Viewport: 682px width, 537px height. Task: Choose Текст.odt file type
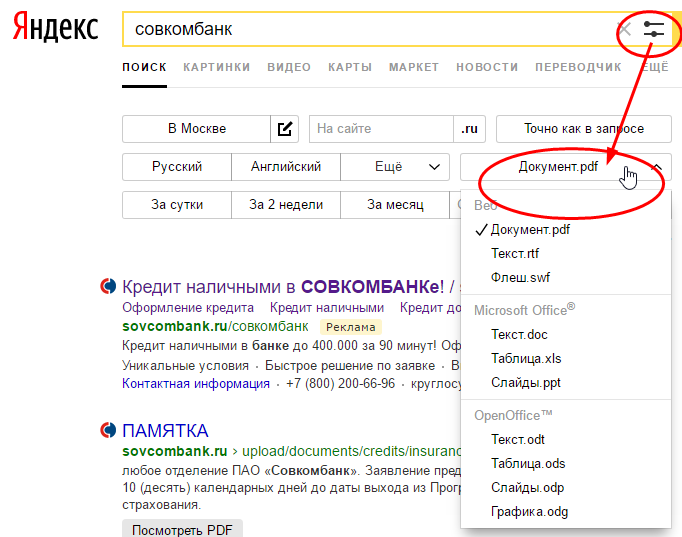565,440
